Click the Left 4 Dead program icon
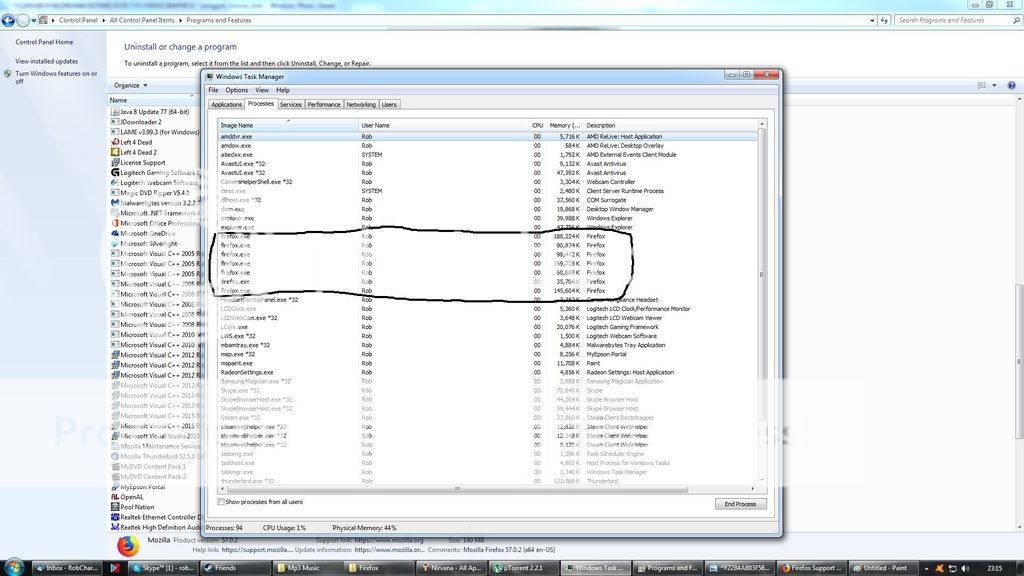 115,142
